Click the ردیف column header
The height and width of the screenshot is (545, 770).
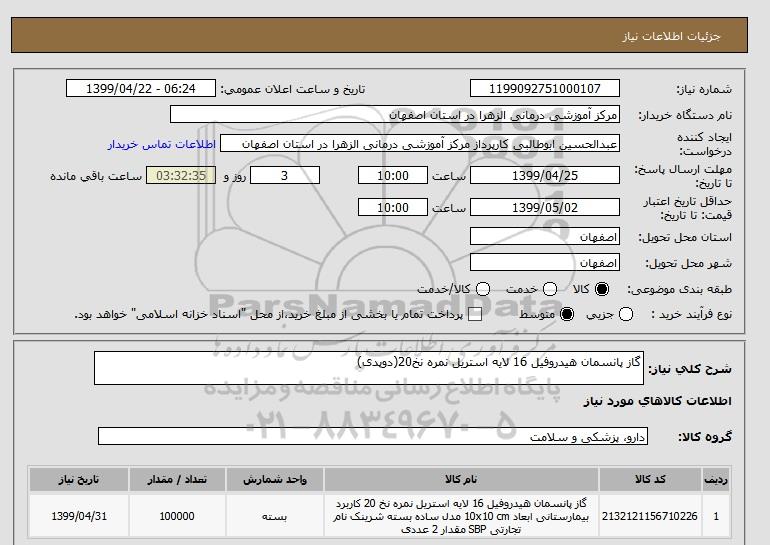(716, 480)
